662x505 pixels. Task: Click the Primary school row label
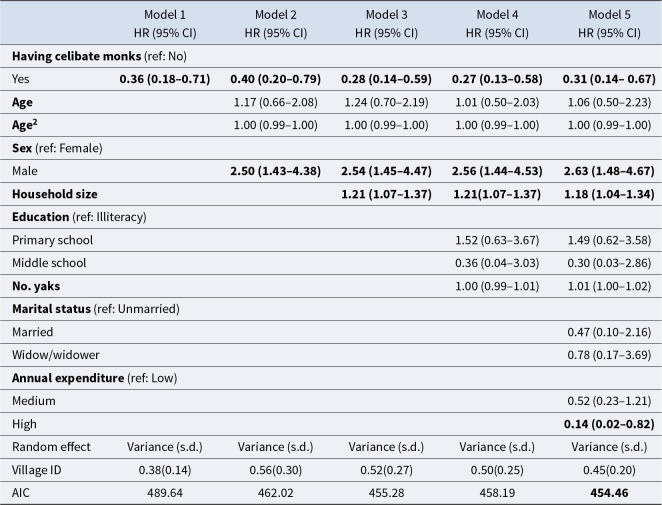(52, 240)
